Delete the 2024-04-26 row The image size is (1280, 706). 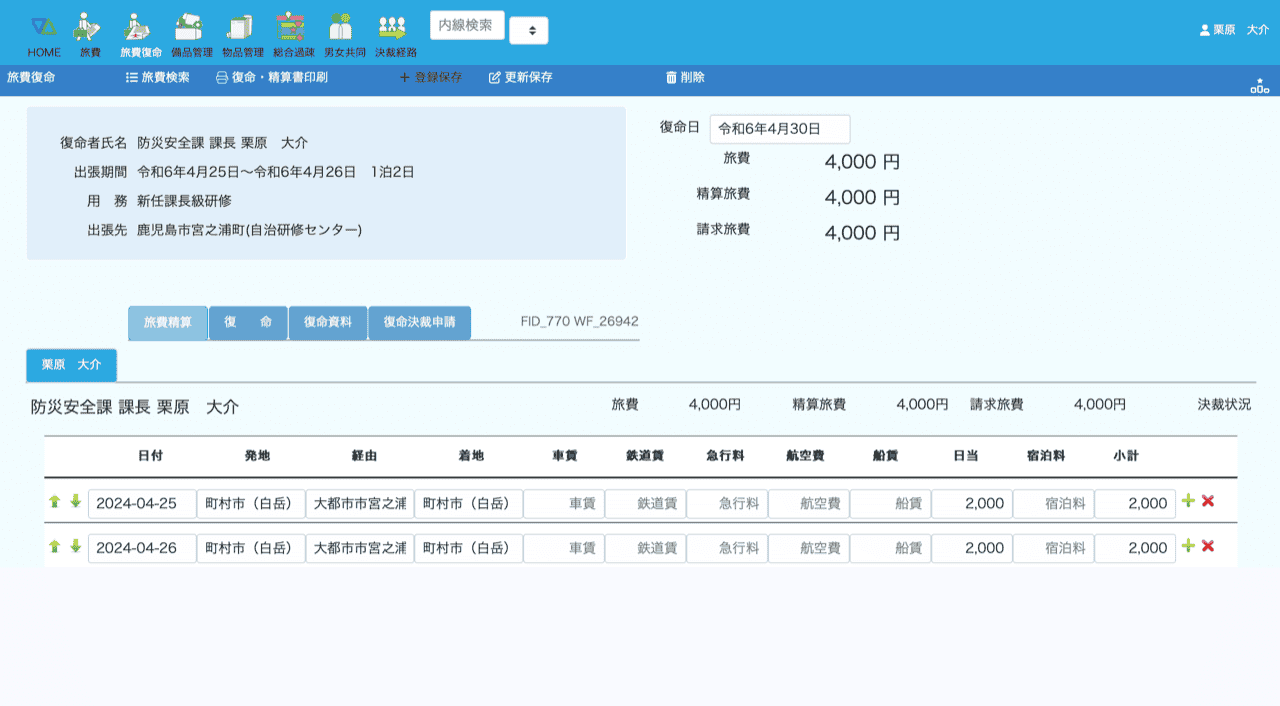[x=1208, y=546]
